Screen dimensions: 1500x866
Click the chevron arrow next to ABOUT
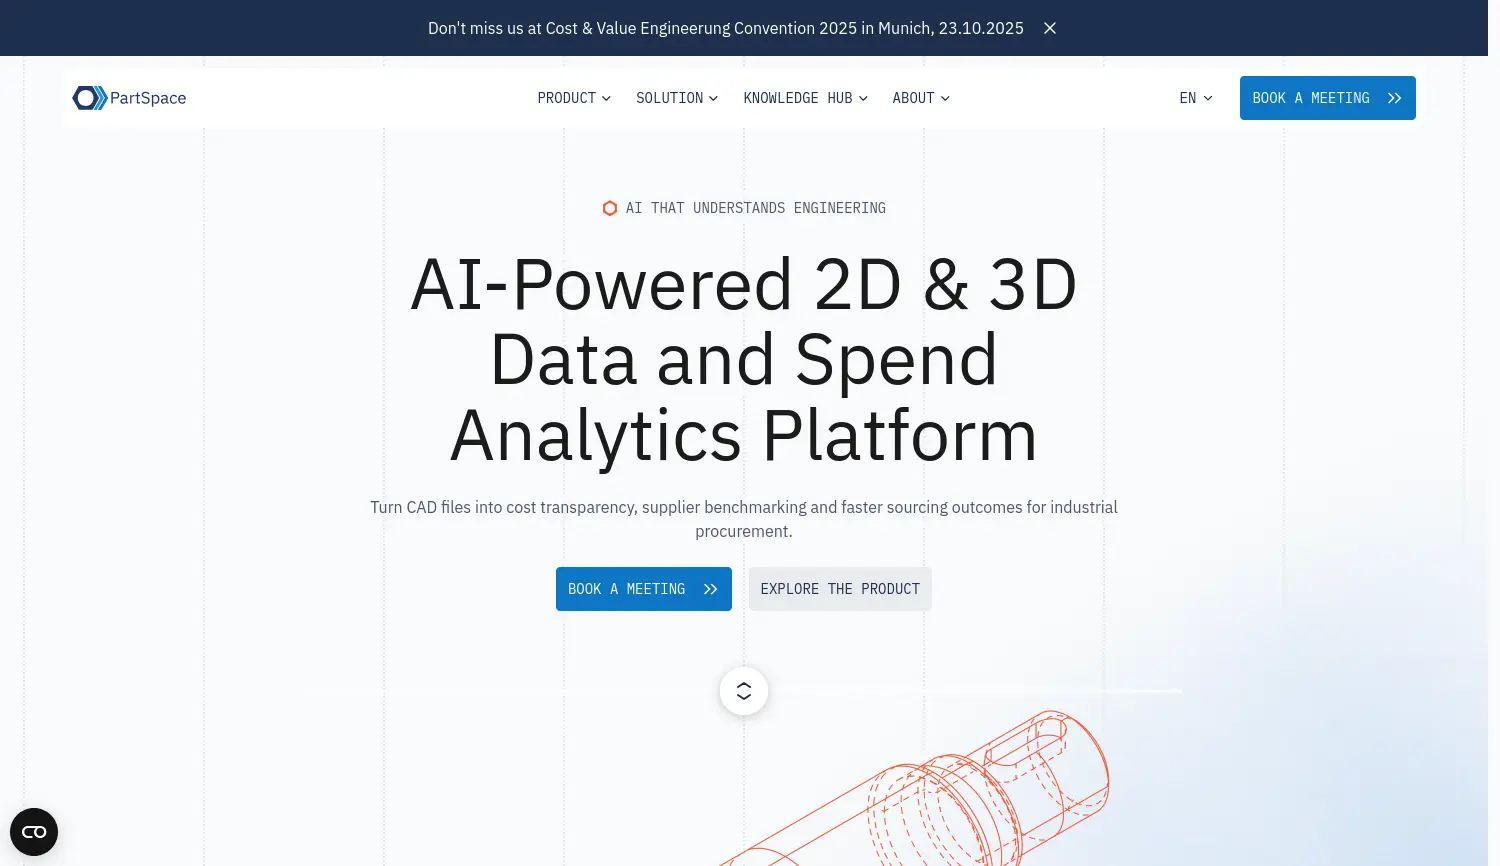945,99
